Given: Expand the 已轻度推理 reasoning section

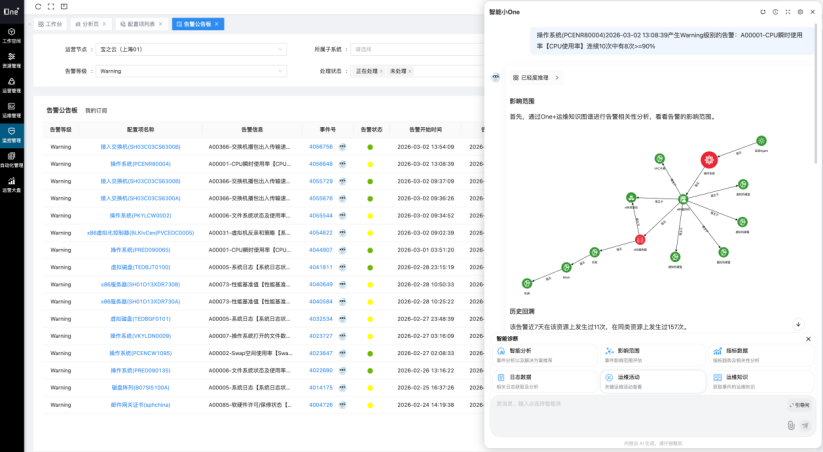Looking at the screenshot, I should tap(536, 78).
